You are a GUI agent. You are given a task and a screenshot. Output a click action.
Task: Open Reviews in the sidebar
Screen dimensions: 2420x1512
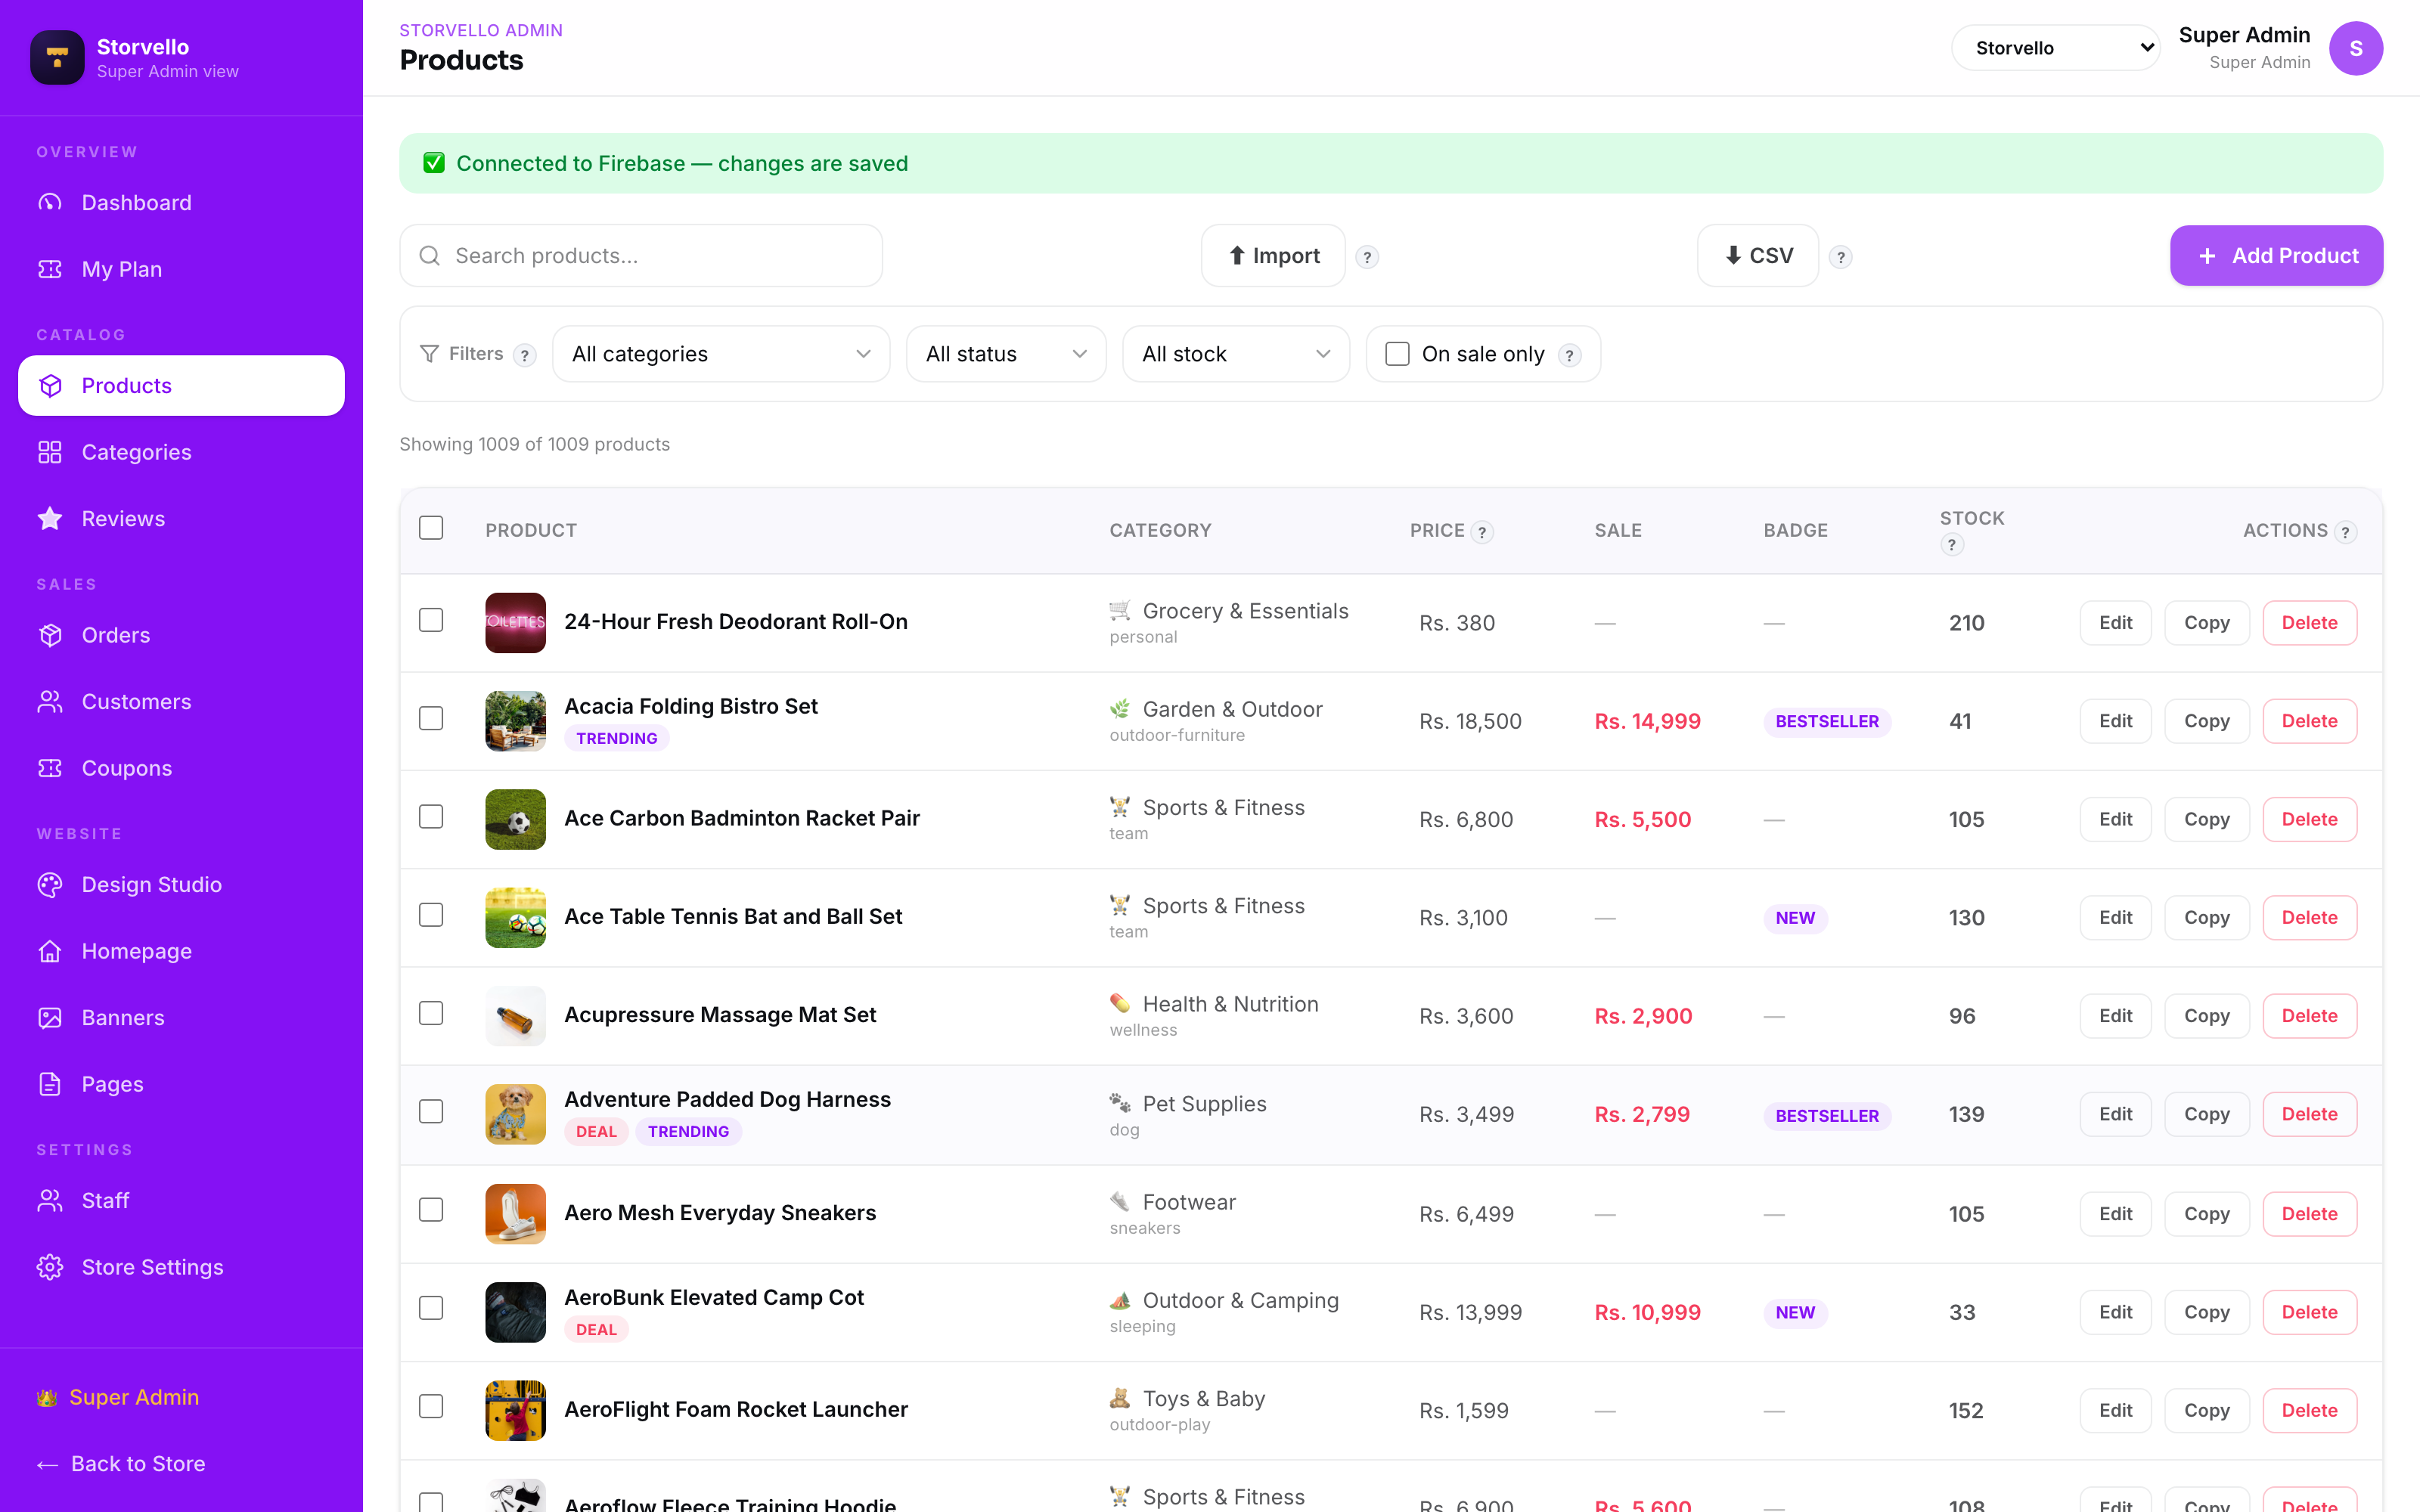[181, 519]
